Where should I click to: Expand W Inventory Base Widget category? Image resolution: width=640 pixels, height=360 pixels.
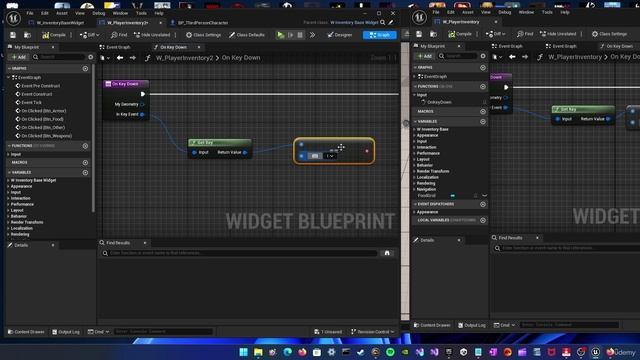point(9,180)
